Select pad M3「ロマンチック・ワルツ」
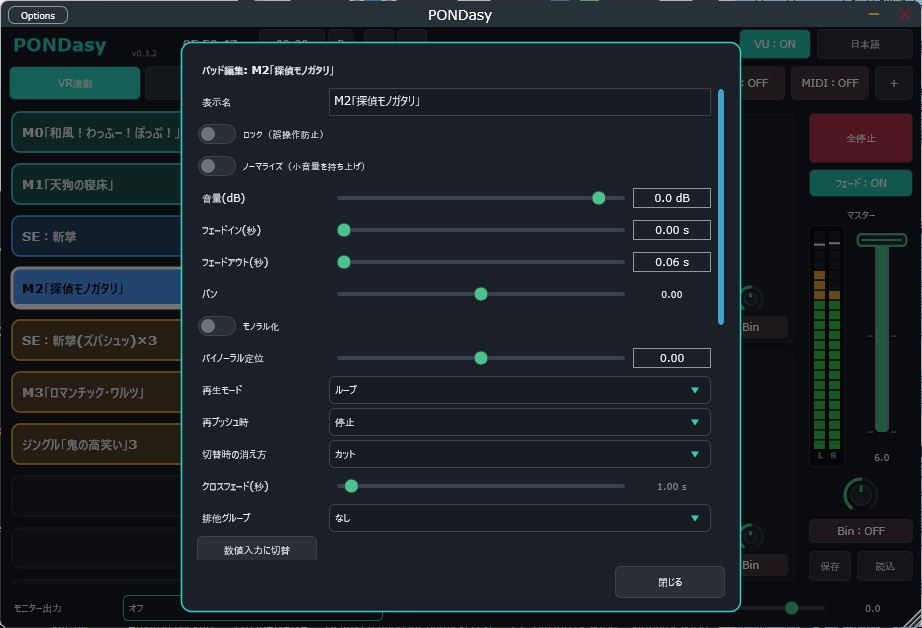The height and width of the screenshot is (628, 922). point(98,392)
